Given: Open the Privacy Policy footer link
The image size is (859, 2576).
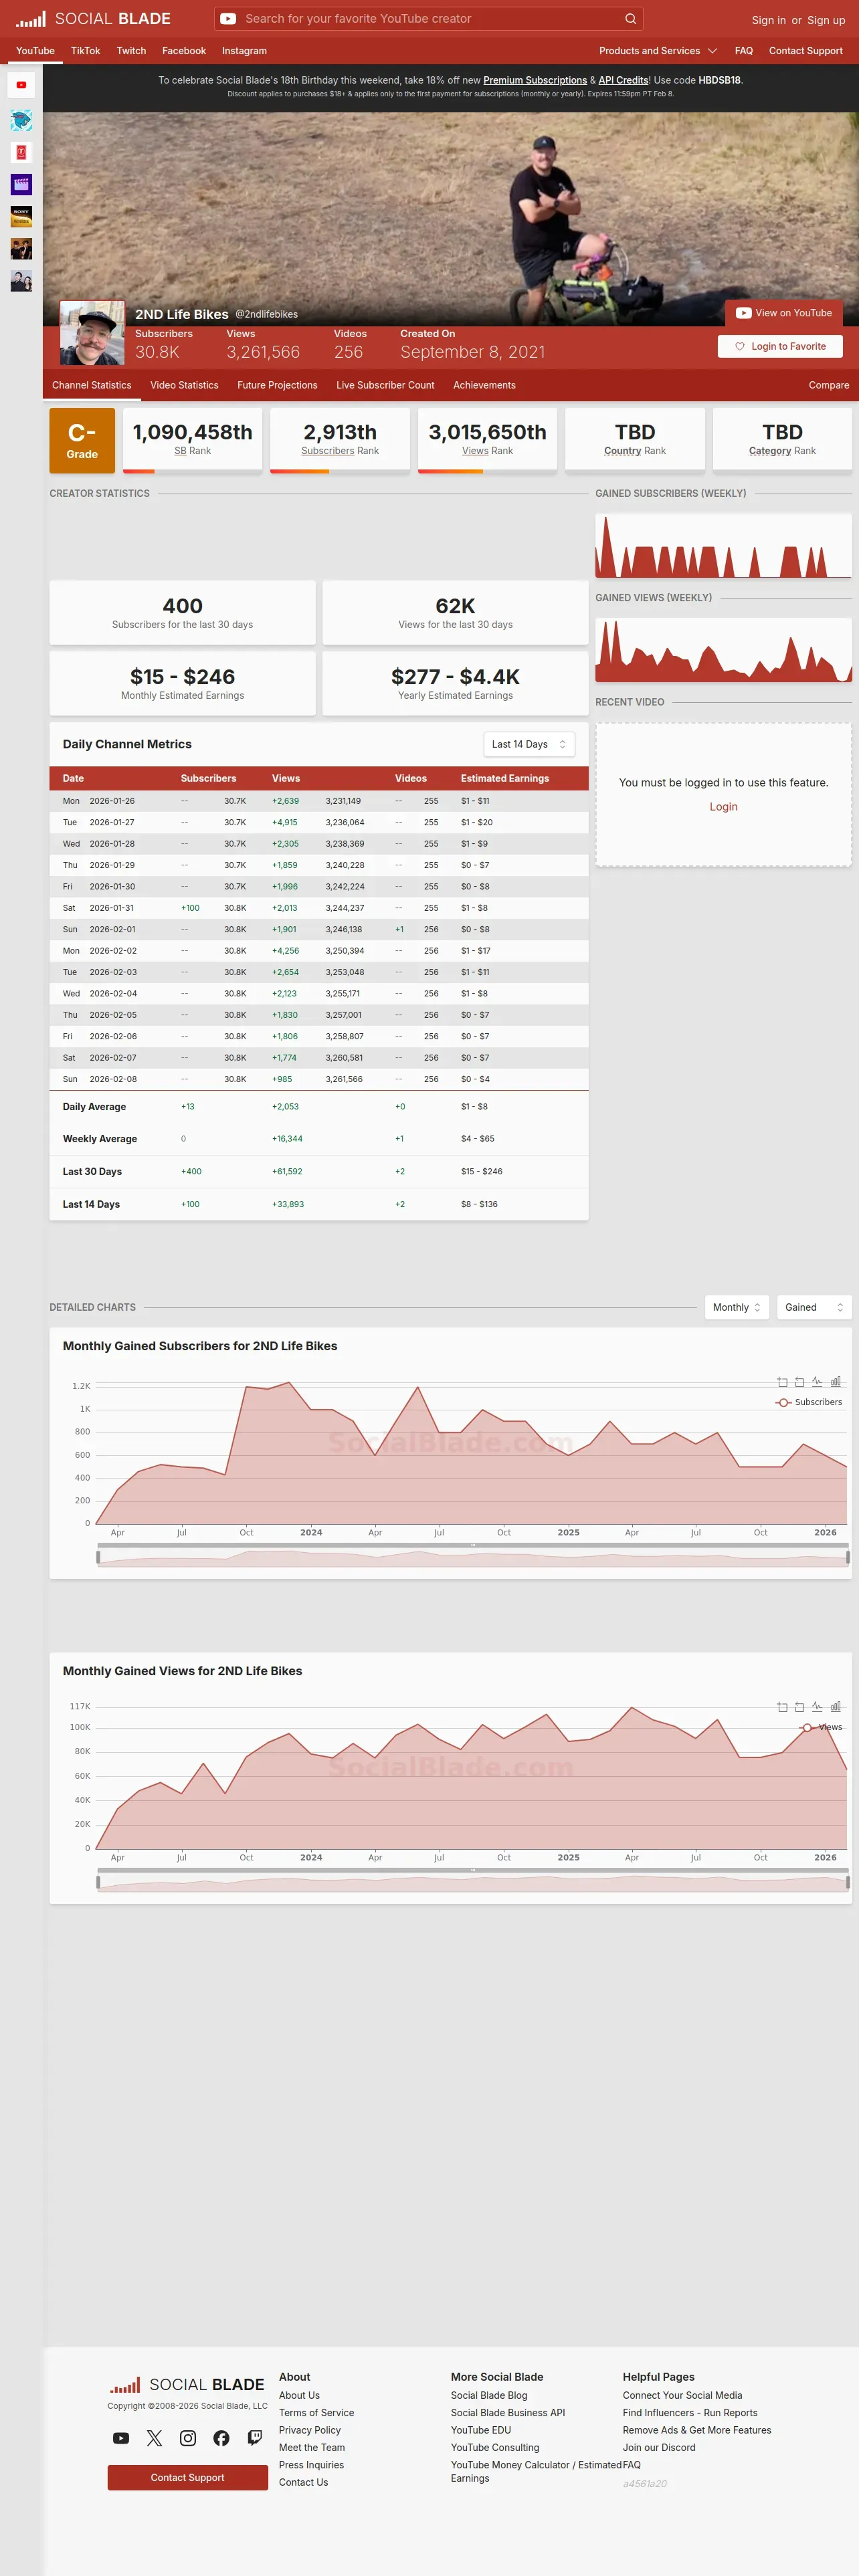Looking at the screenshot, I should point(310,2430).
